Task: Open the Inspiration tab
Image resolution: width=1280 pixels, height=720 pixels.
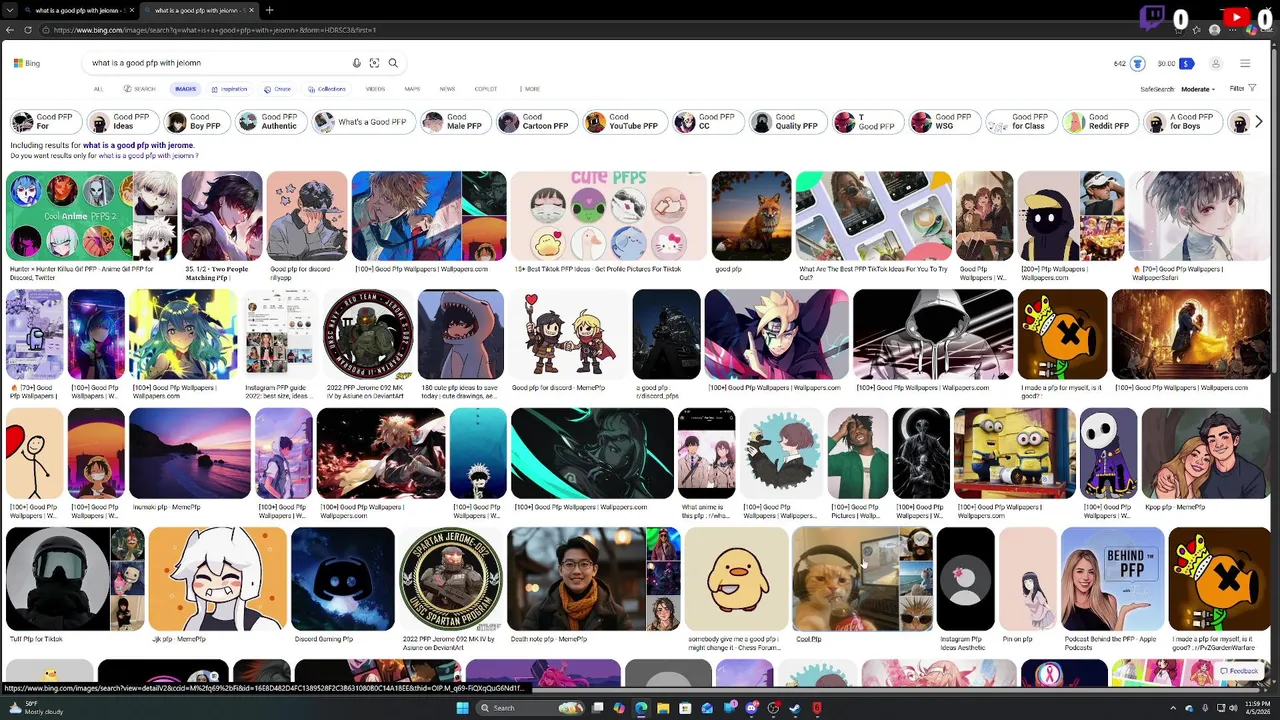Action: pyautogui.click(x=229, y=89)
